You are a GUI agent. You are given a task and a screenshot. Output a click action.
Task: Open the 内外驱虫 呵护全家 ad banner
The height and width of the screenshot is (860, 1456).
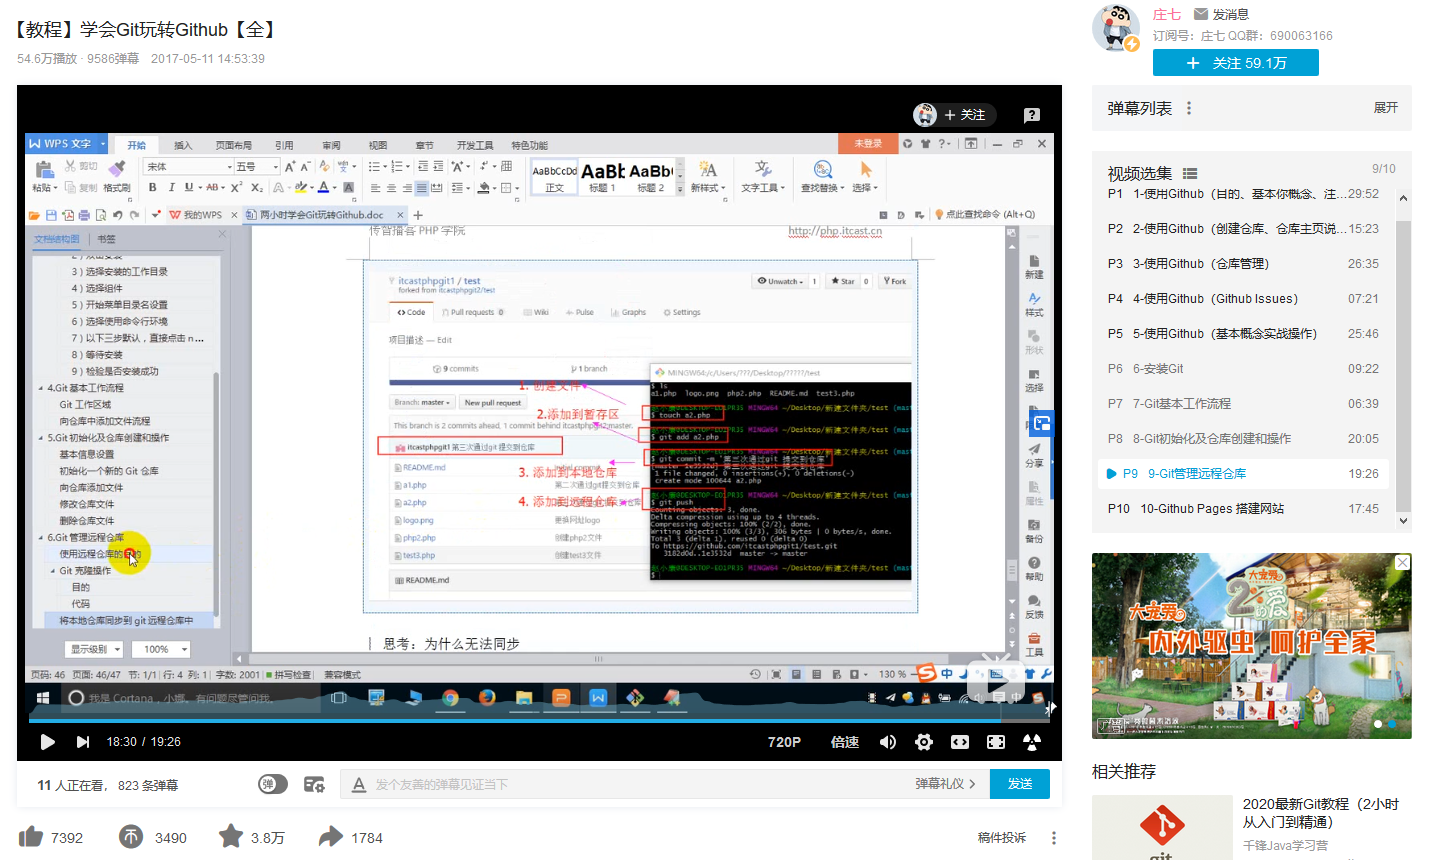pyautogui.click(x=1252, y=646)
